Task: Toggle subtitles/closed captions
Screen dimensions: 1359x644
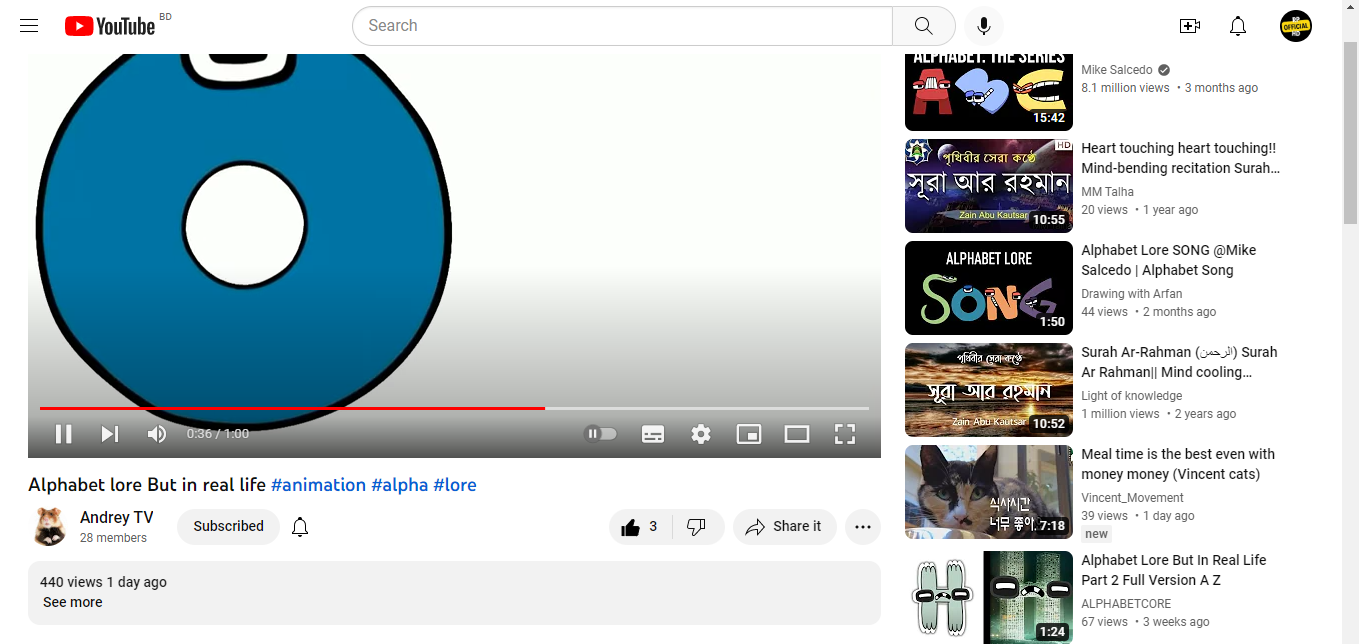Action: 653,434
